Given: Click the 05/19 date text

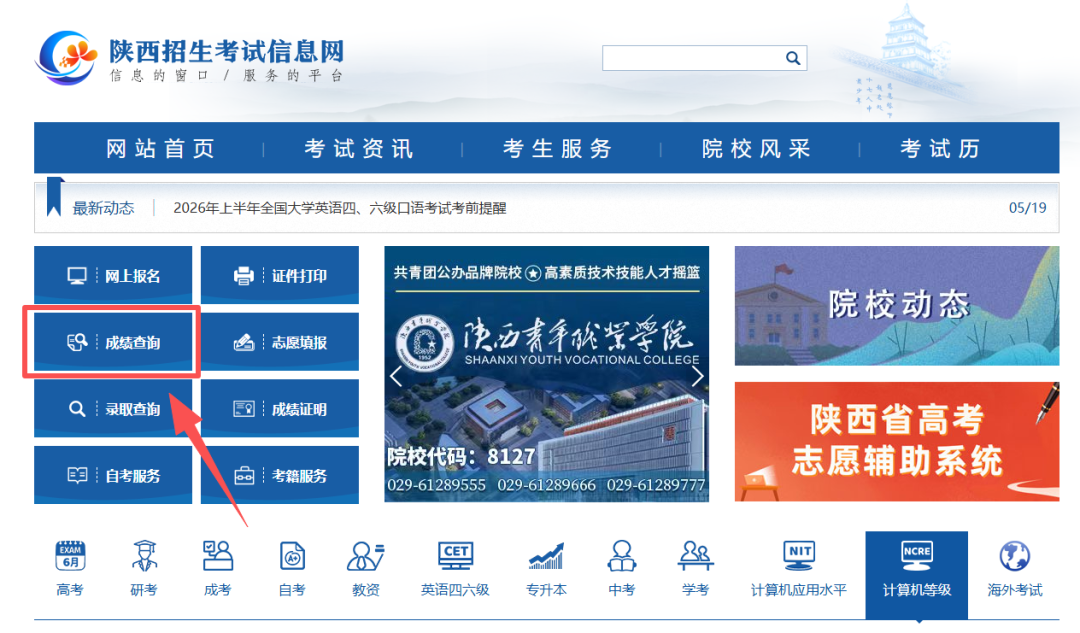Looking at the screenshot, I should (1027, 208).
